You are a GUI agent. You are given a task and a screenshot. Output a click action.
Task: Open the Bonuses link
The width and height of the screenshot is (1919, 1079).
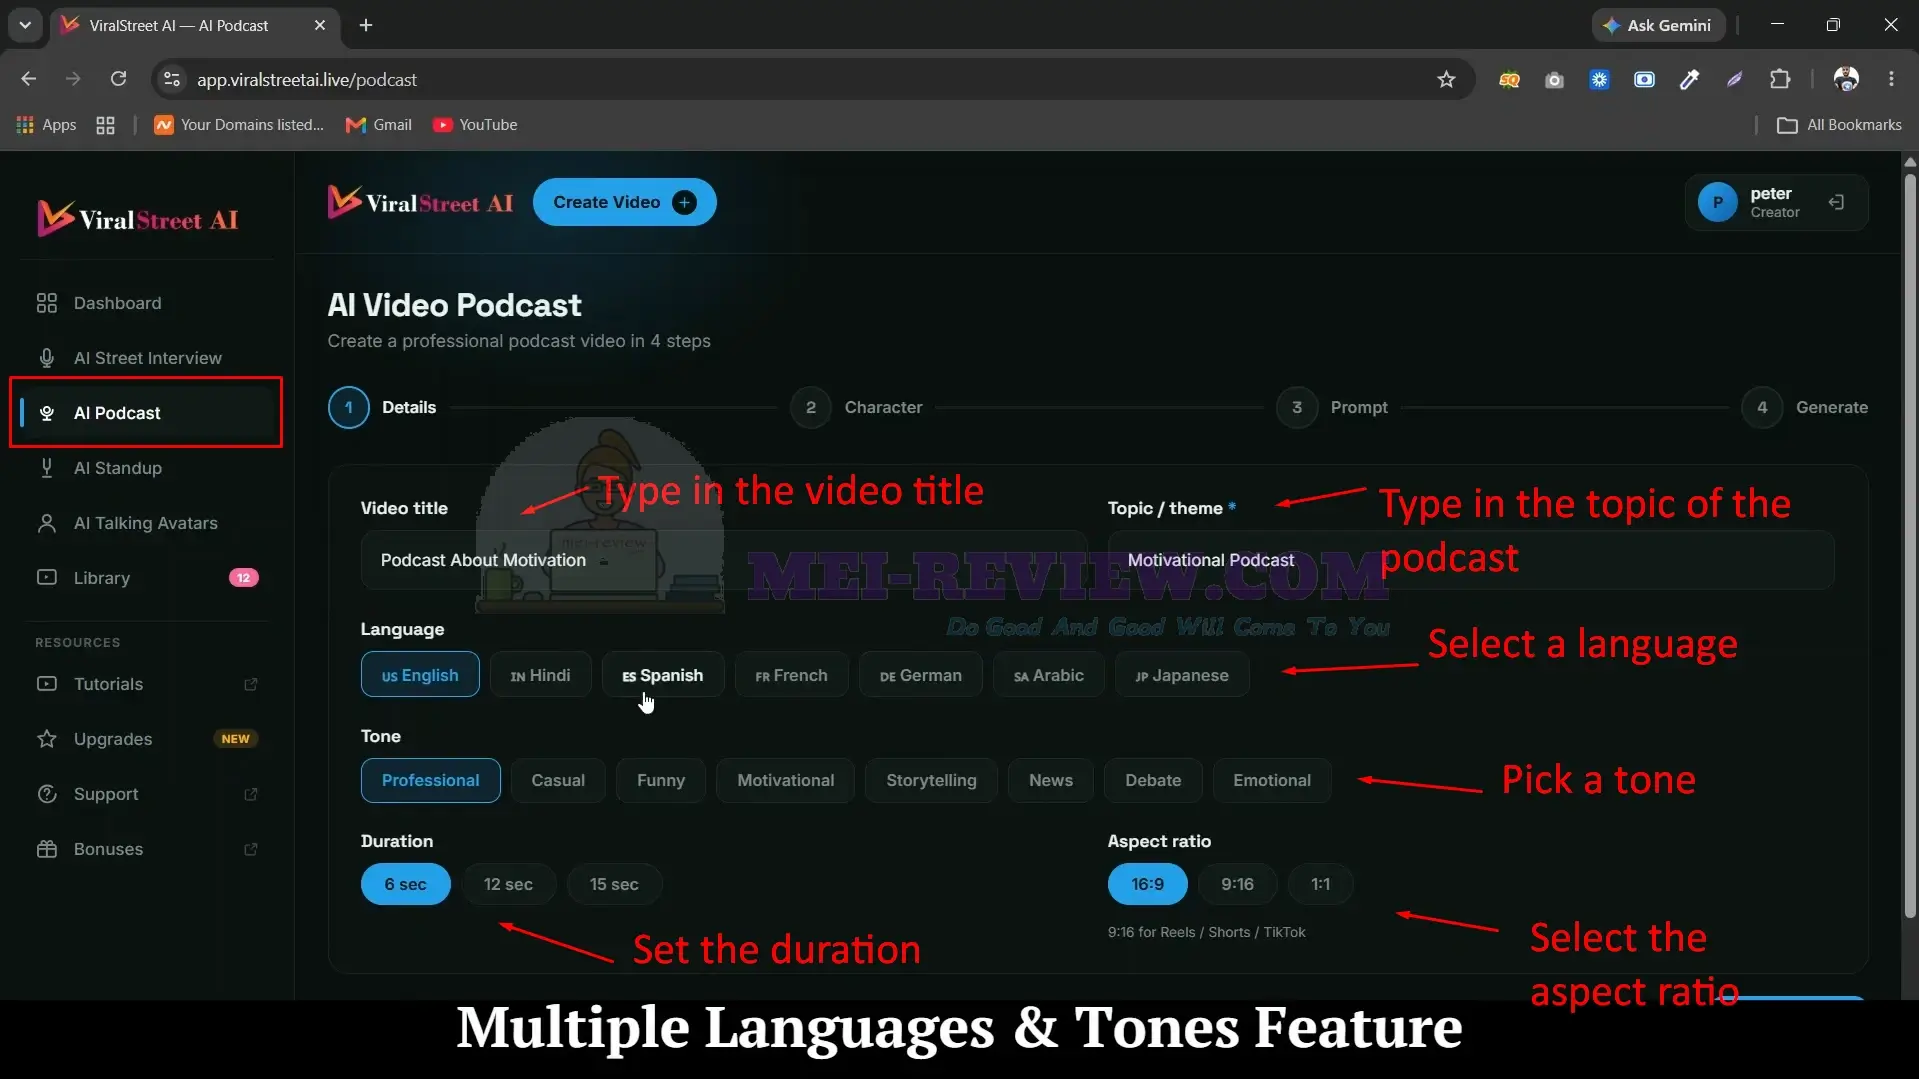tap(146, 849)
